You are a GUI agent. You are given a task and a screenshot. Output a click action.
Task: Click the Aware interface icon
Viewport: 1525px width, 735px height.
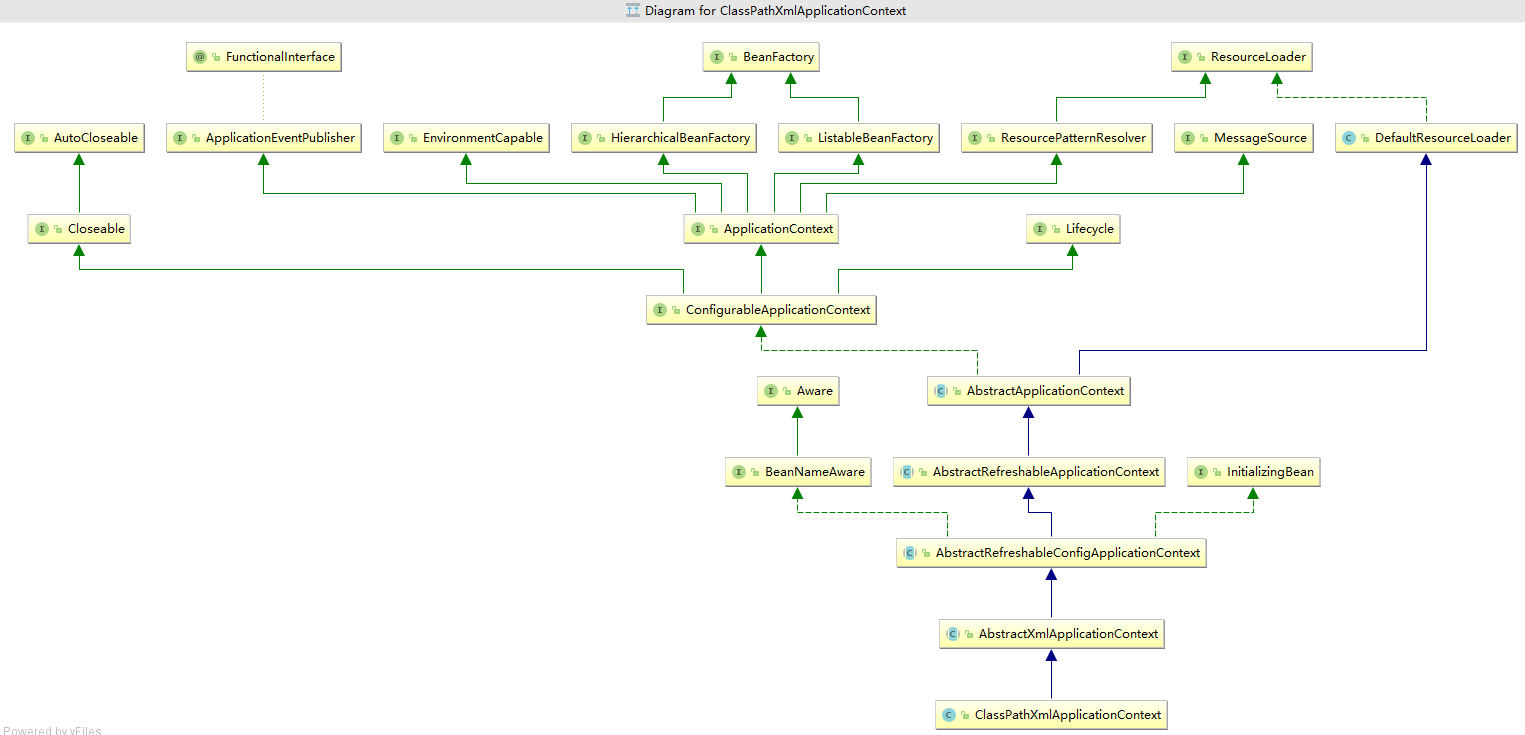coord(771,391)
